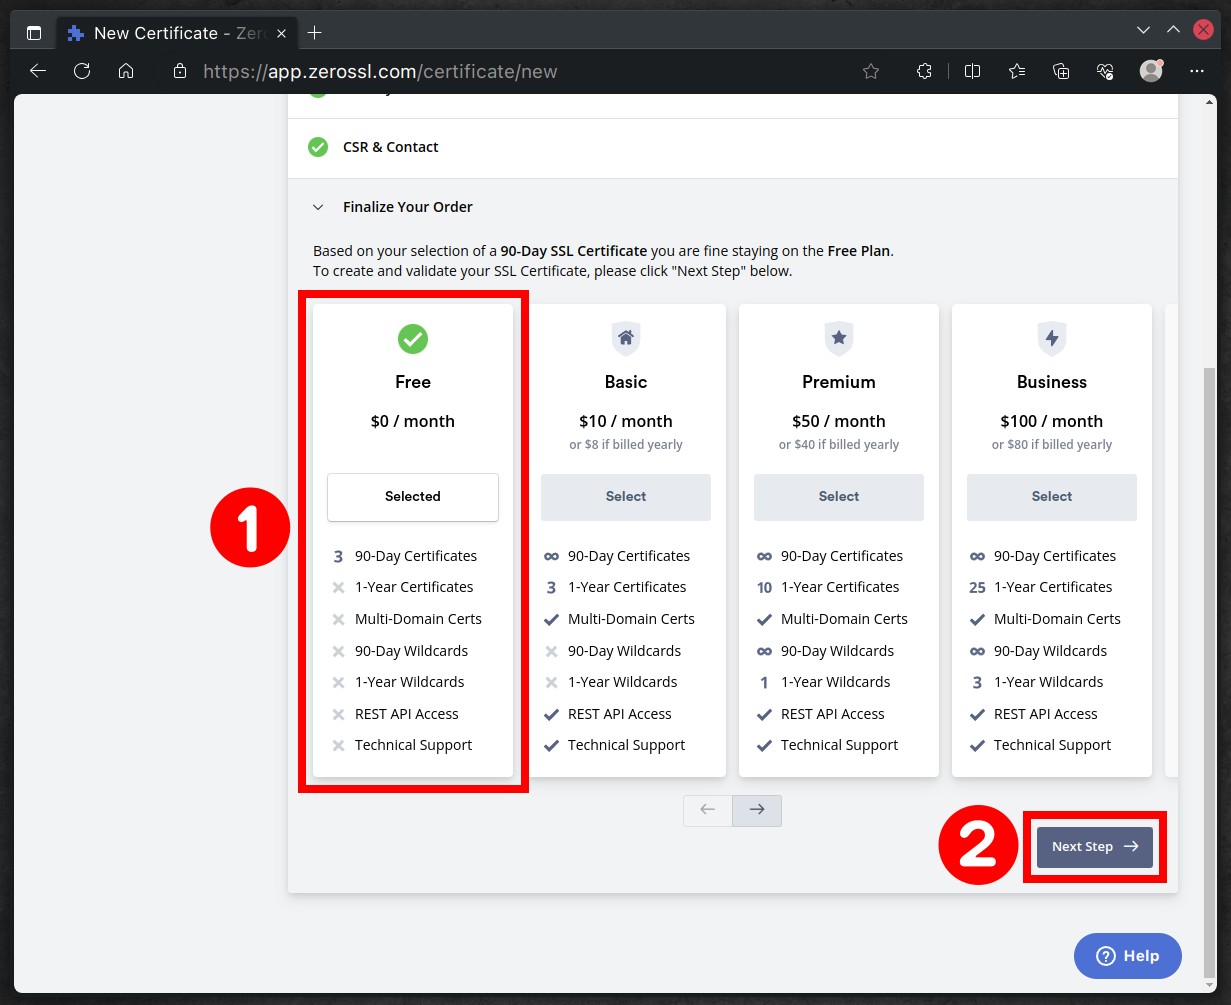Open the browser extensions menu

tap(925, 71)
